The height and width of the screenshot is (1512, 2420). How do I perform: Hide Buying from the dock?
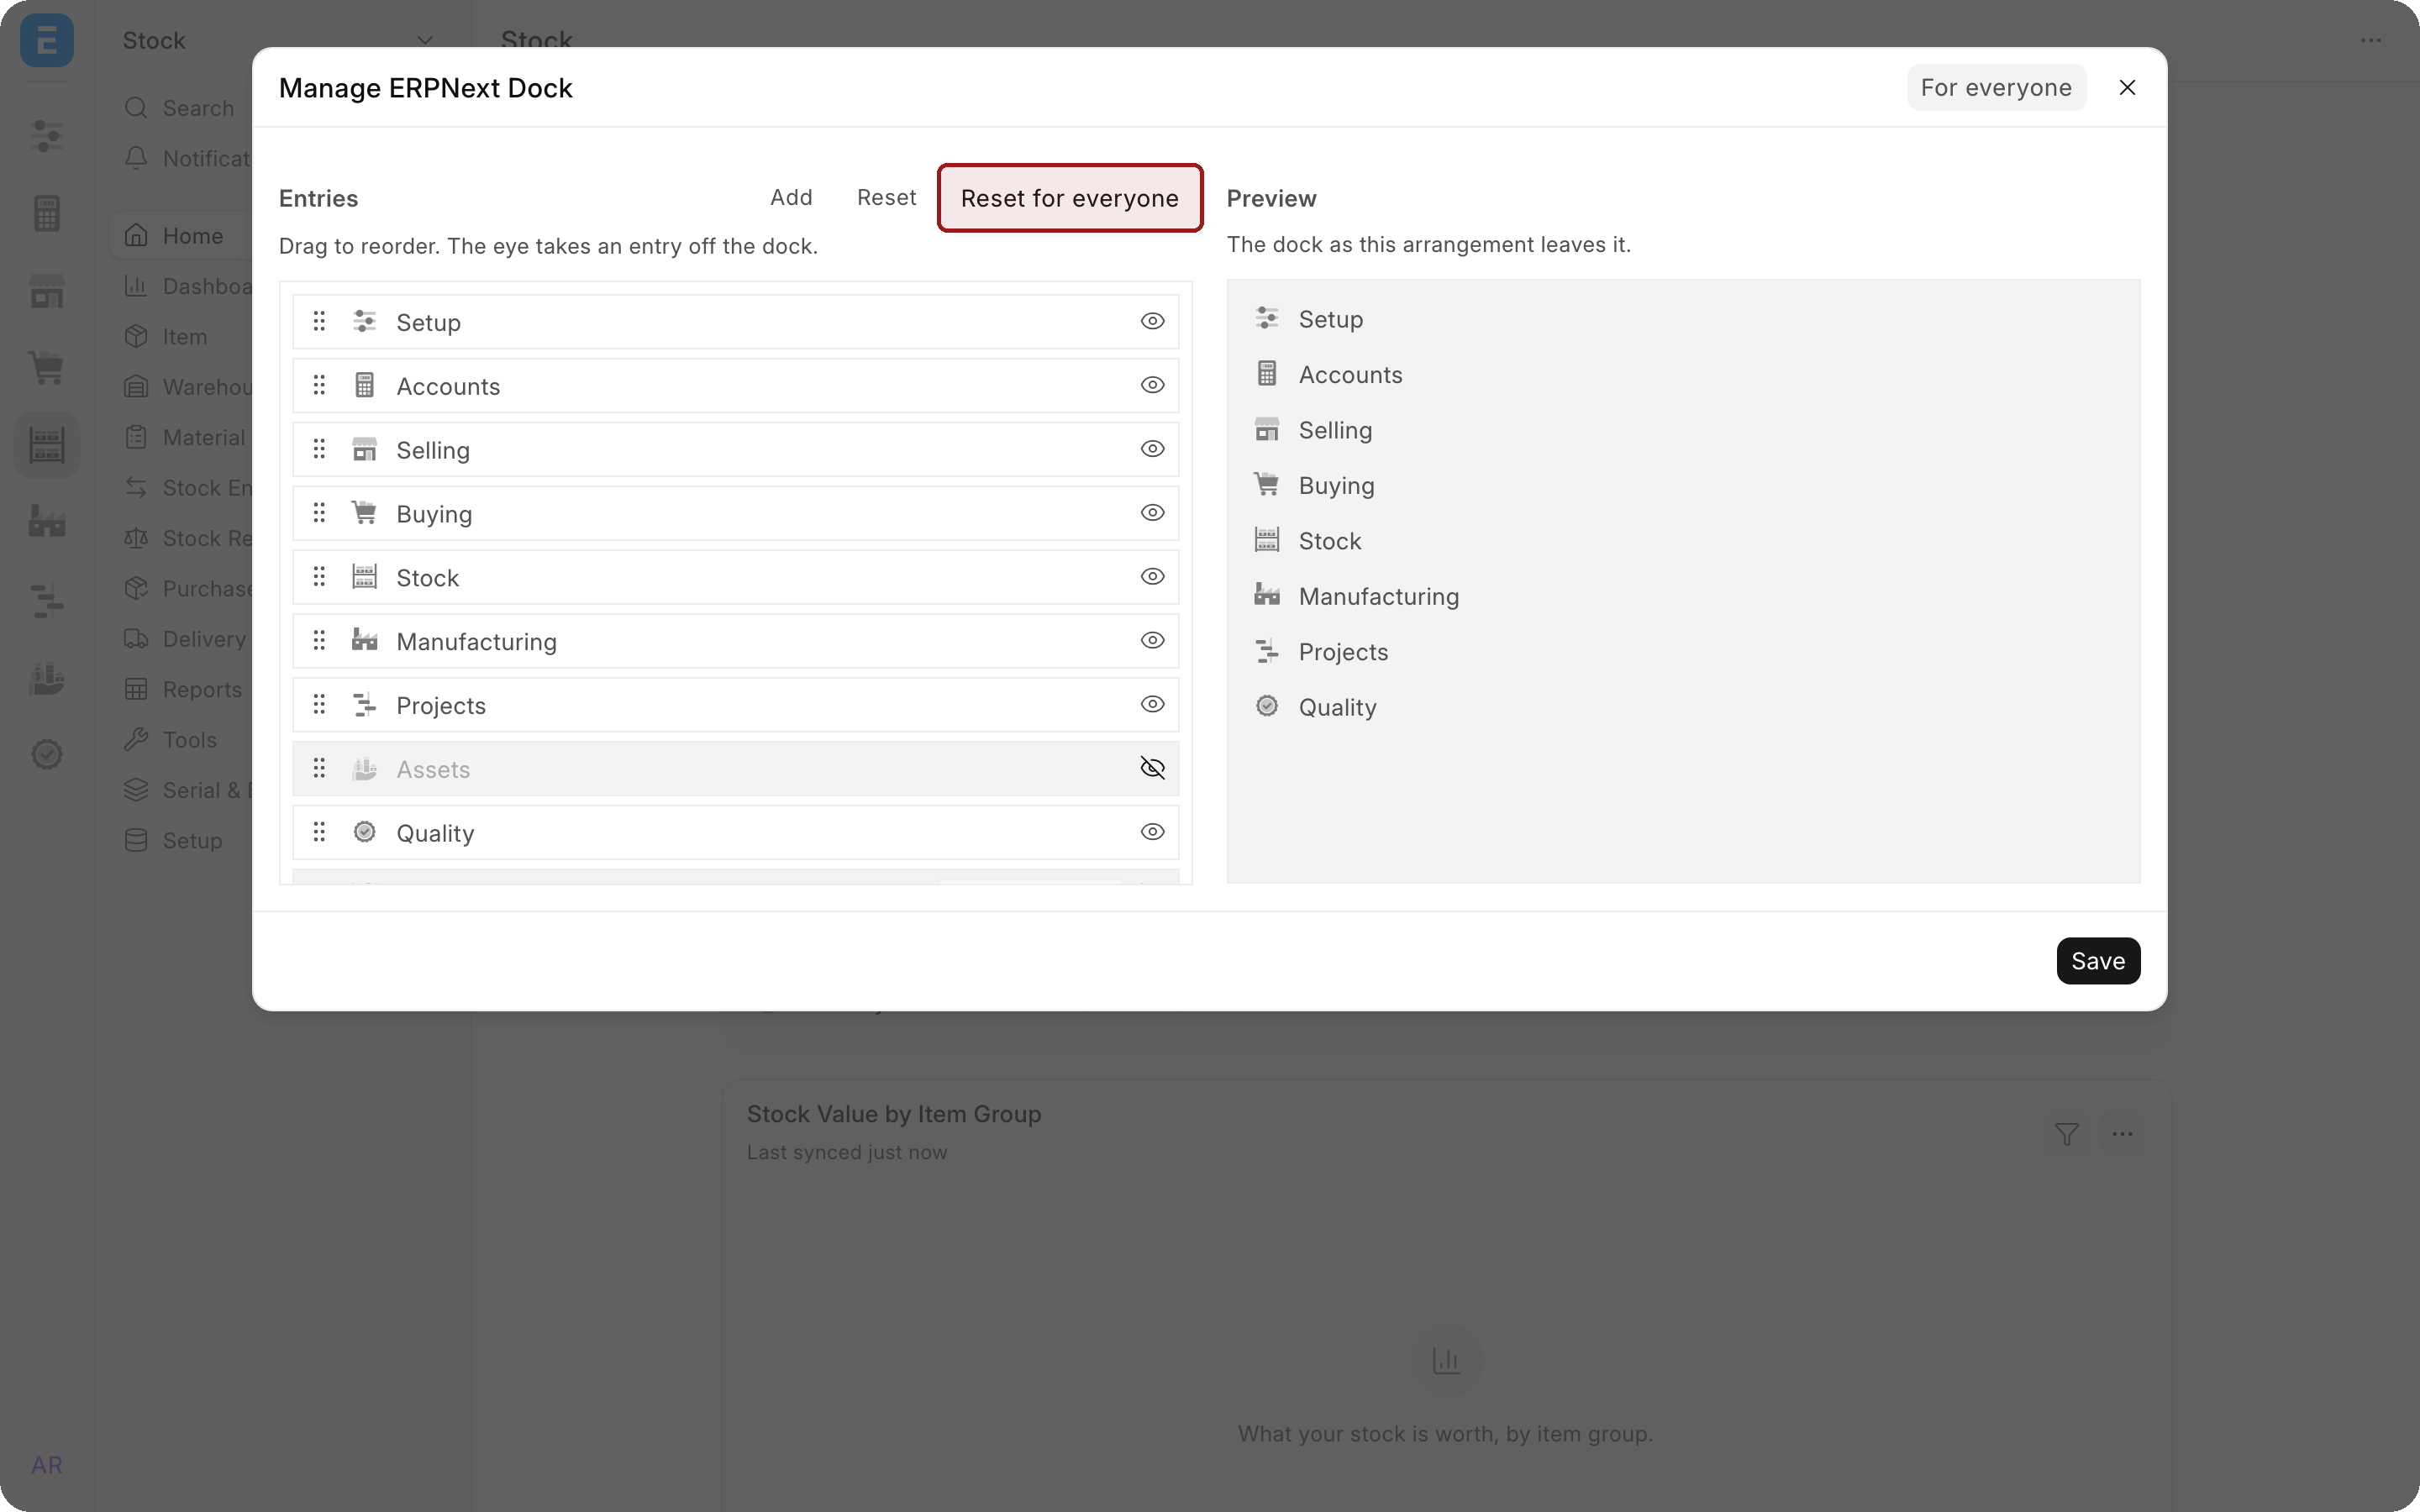coord(1152,513)
